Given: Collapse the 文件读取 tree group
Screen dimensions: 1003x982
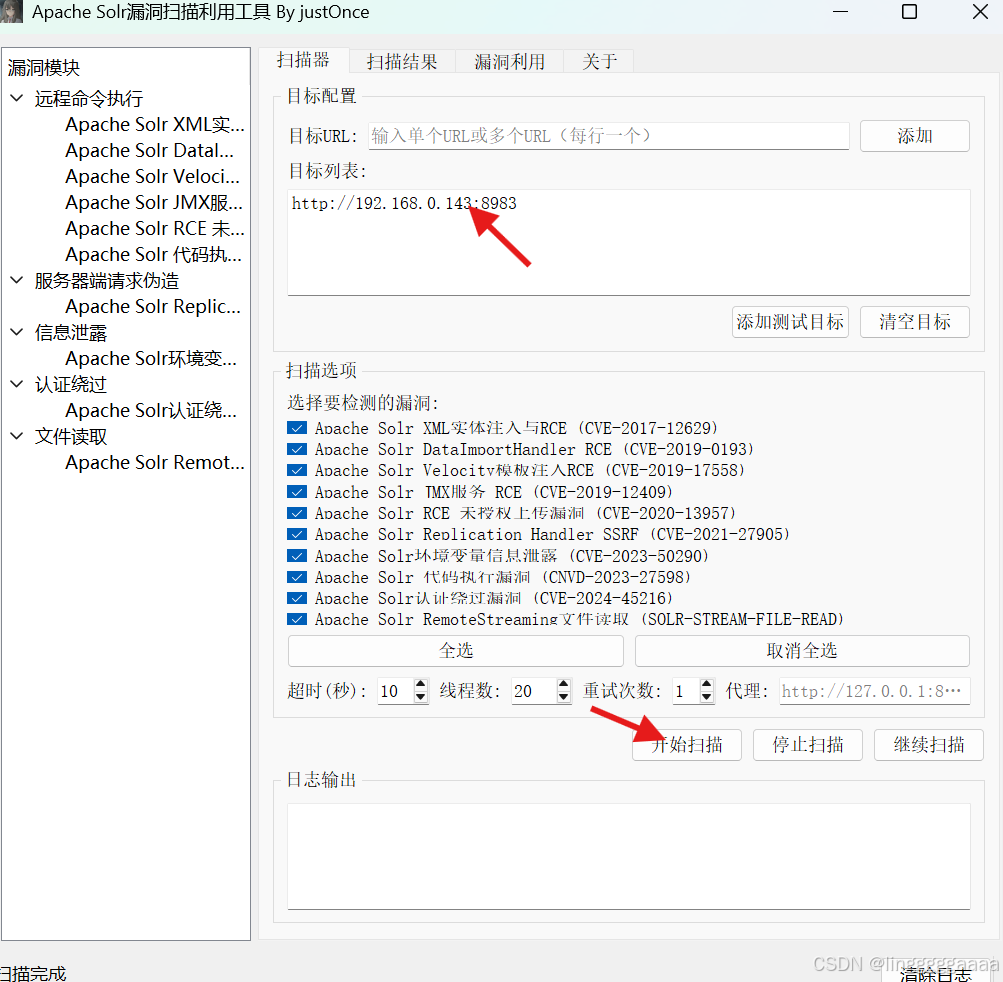Looking at the screenshot, I should coord(17,436).
